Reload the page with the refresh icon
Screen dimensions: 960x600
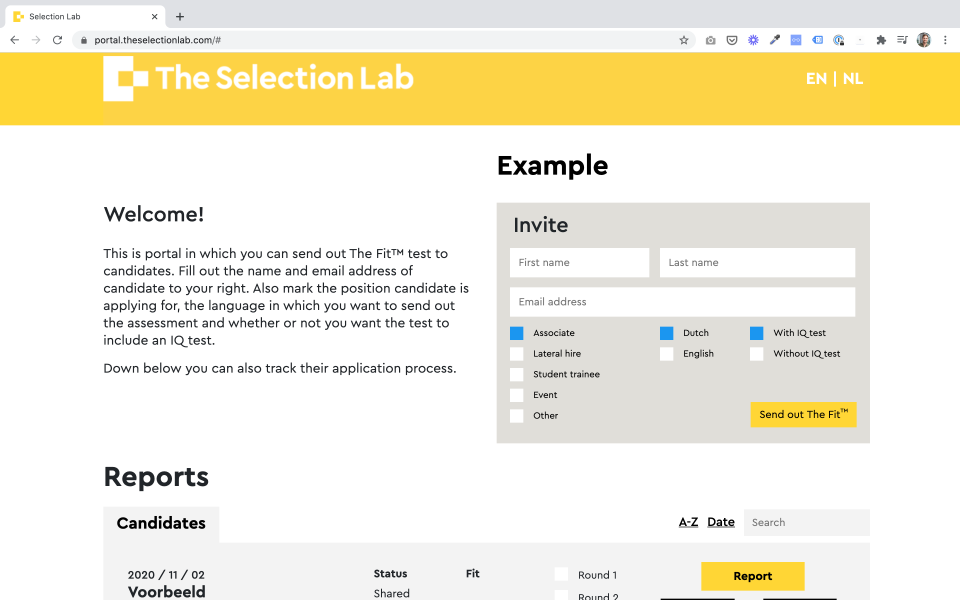57,40
